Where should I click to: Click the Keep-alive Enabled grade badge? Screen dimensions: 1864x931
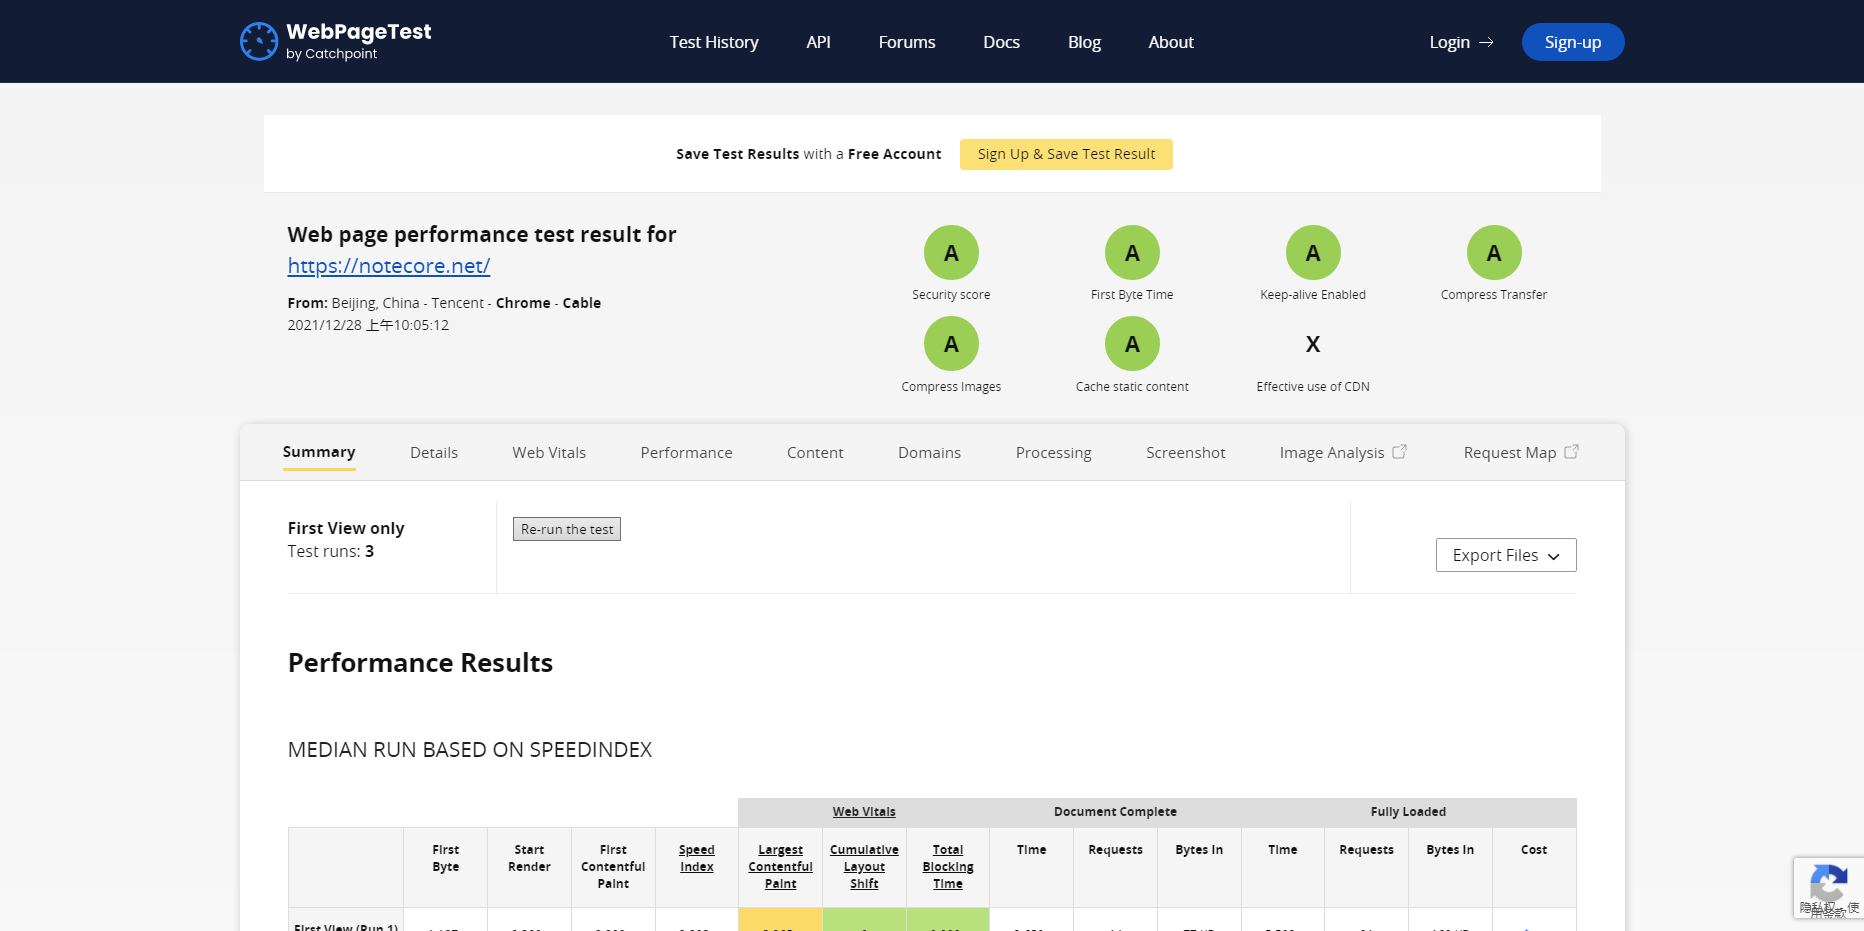[1312, 253]
